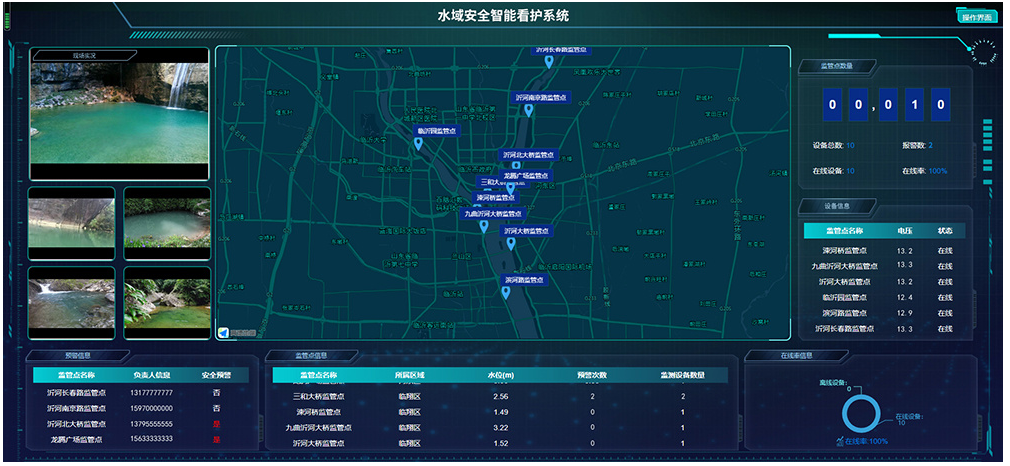Click the 滨河路监管点 map marker
Image resolution: width=1010 pixels, height=466 pixels.
tap(505, 293)
